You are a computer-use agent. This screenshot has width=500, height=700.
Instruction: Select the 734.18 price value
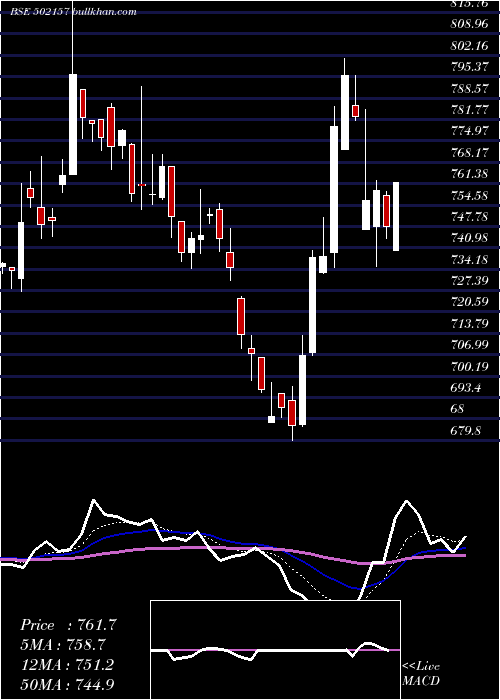coord(469,259)
